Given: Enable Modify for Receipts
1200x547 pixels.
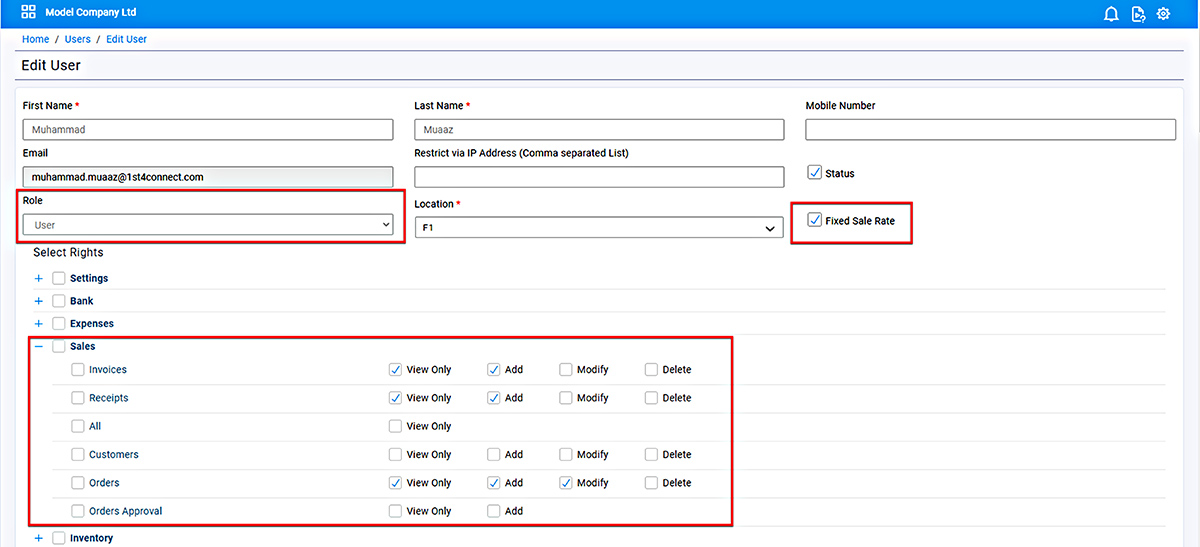Looking at the screenshot, I should pyautogui.click(x=567, y=398).
